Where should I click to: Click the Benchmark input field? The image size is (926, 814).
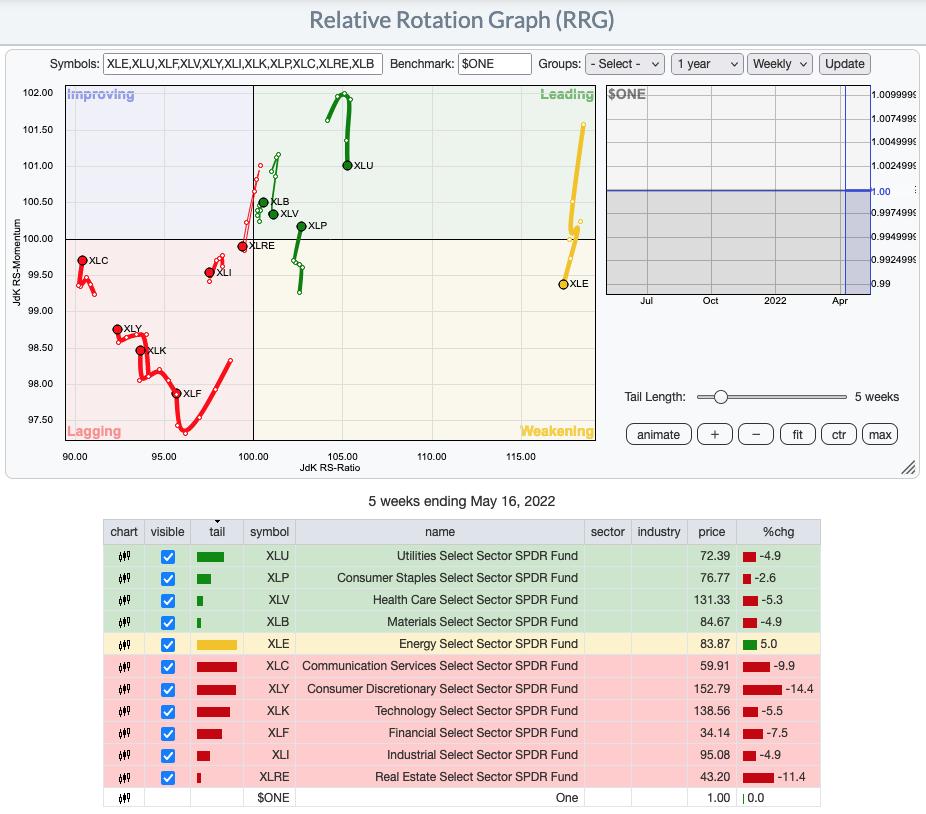click(495, 64)
